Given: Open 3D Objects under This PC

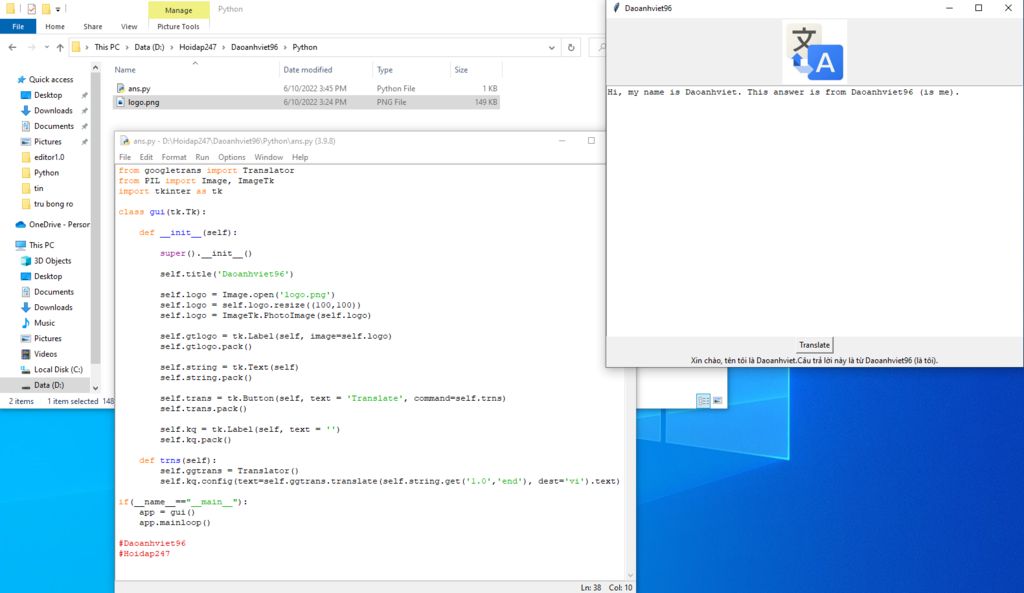Looking at the screenshot, I should 52,261.
